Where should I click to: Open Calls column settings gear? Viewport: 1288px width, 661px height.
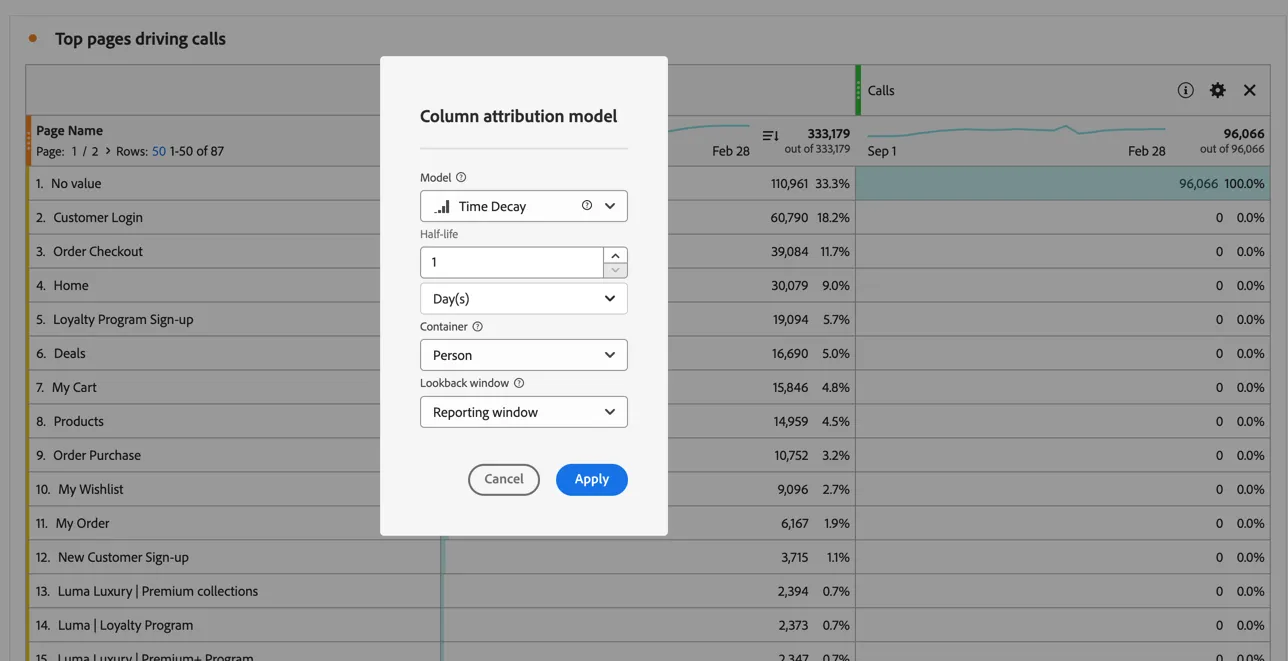click(x=1217, y=90)
